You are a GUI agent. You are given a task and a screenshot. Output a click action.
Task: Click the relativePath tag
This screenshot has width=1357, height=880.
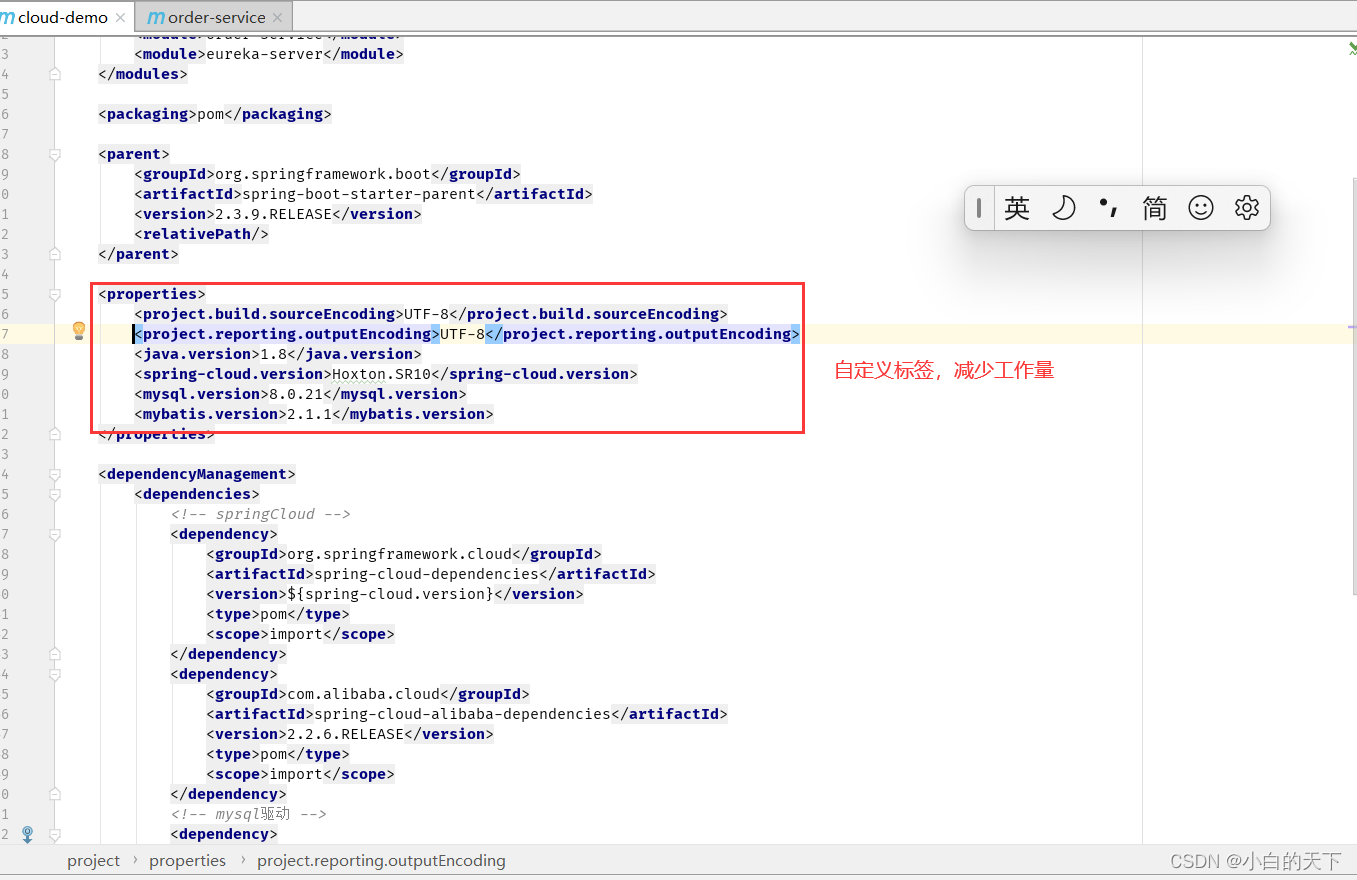pyautogui.click(x=202, y=234)
